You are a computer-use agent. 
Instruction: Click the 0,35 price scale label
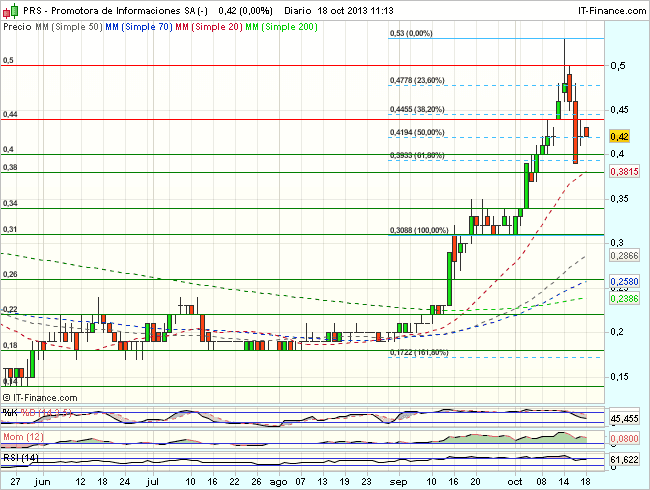pyautogui.click(x=619, y=199)
